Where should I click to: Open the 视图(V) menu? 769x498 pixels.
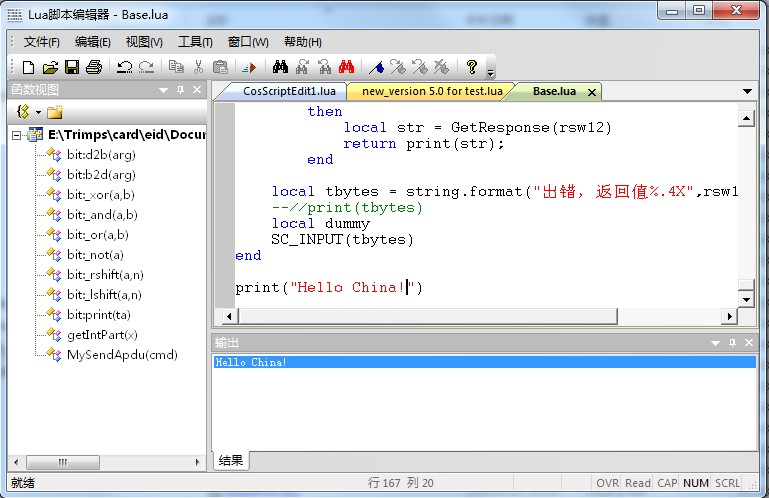pos(144,42)
